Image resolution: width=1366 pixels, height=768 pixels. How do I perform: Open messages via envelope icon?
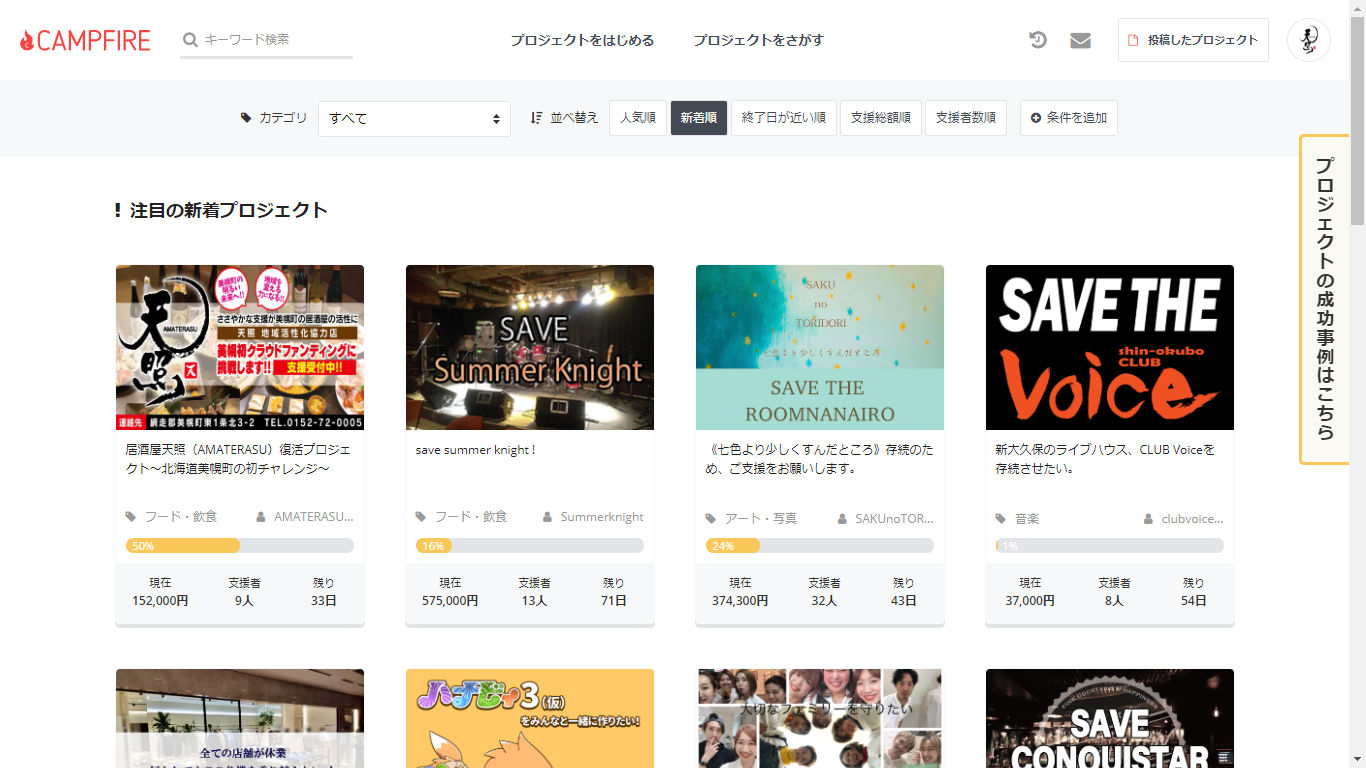tap(1080, 40)
